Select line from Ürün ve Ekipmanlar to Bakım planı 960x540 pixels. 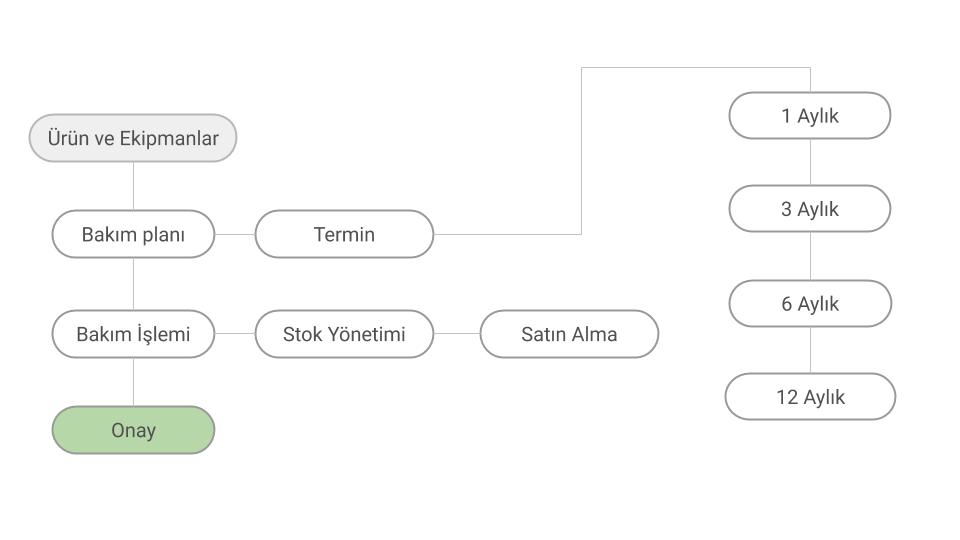click(x=133, y=186)
